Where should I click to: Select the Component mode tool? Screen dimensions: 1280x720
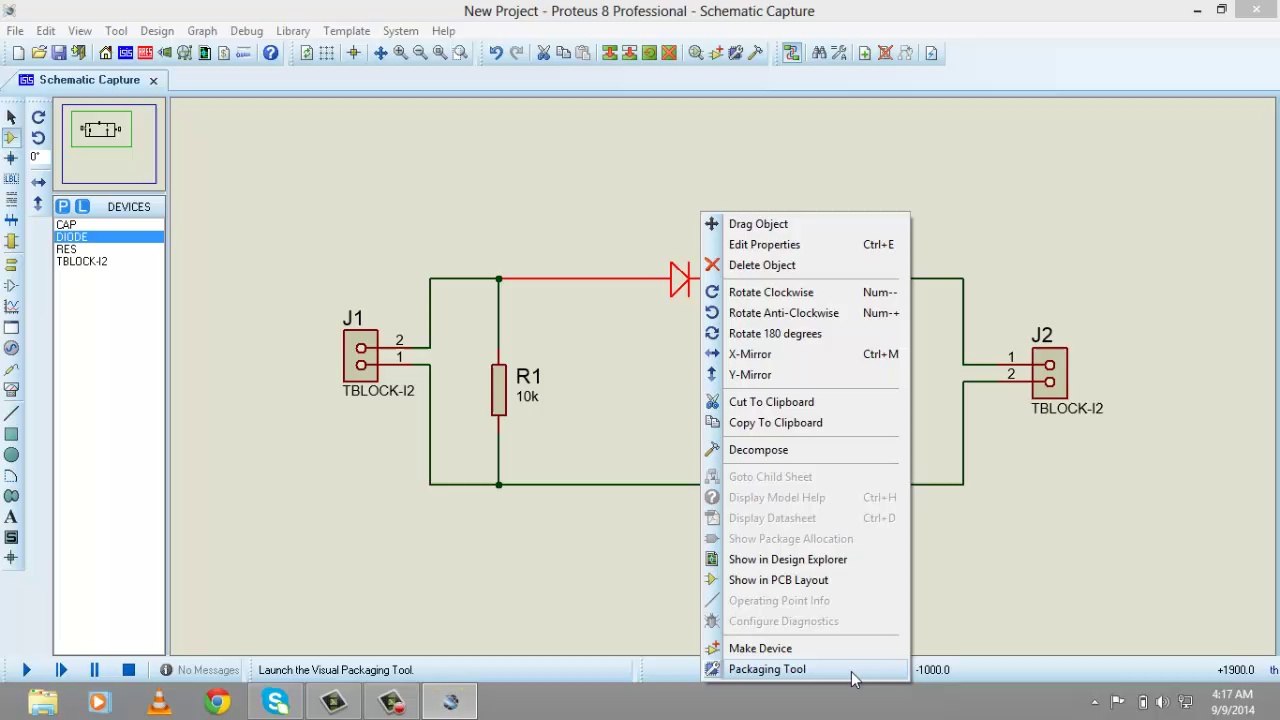(11, 137)
